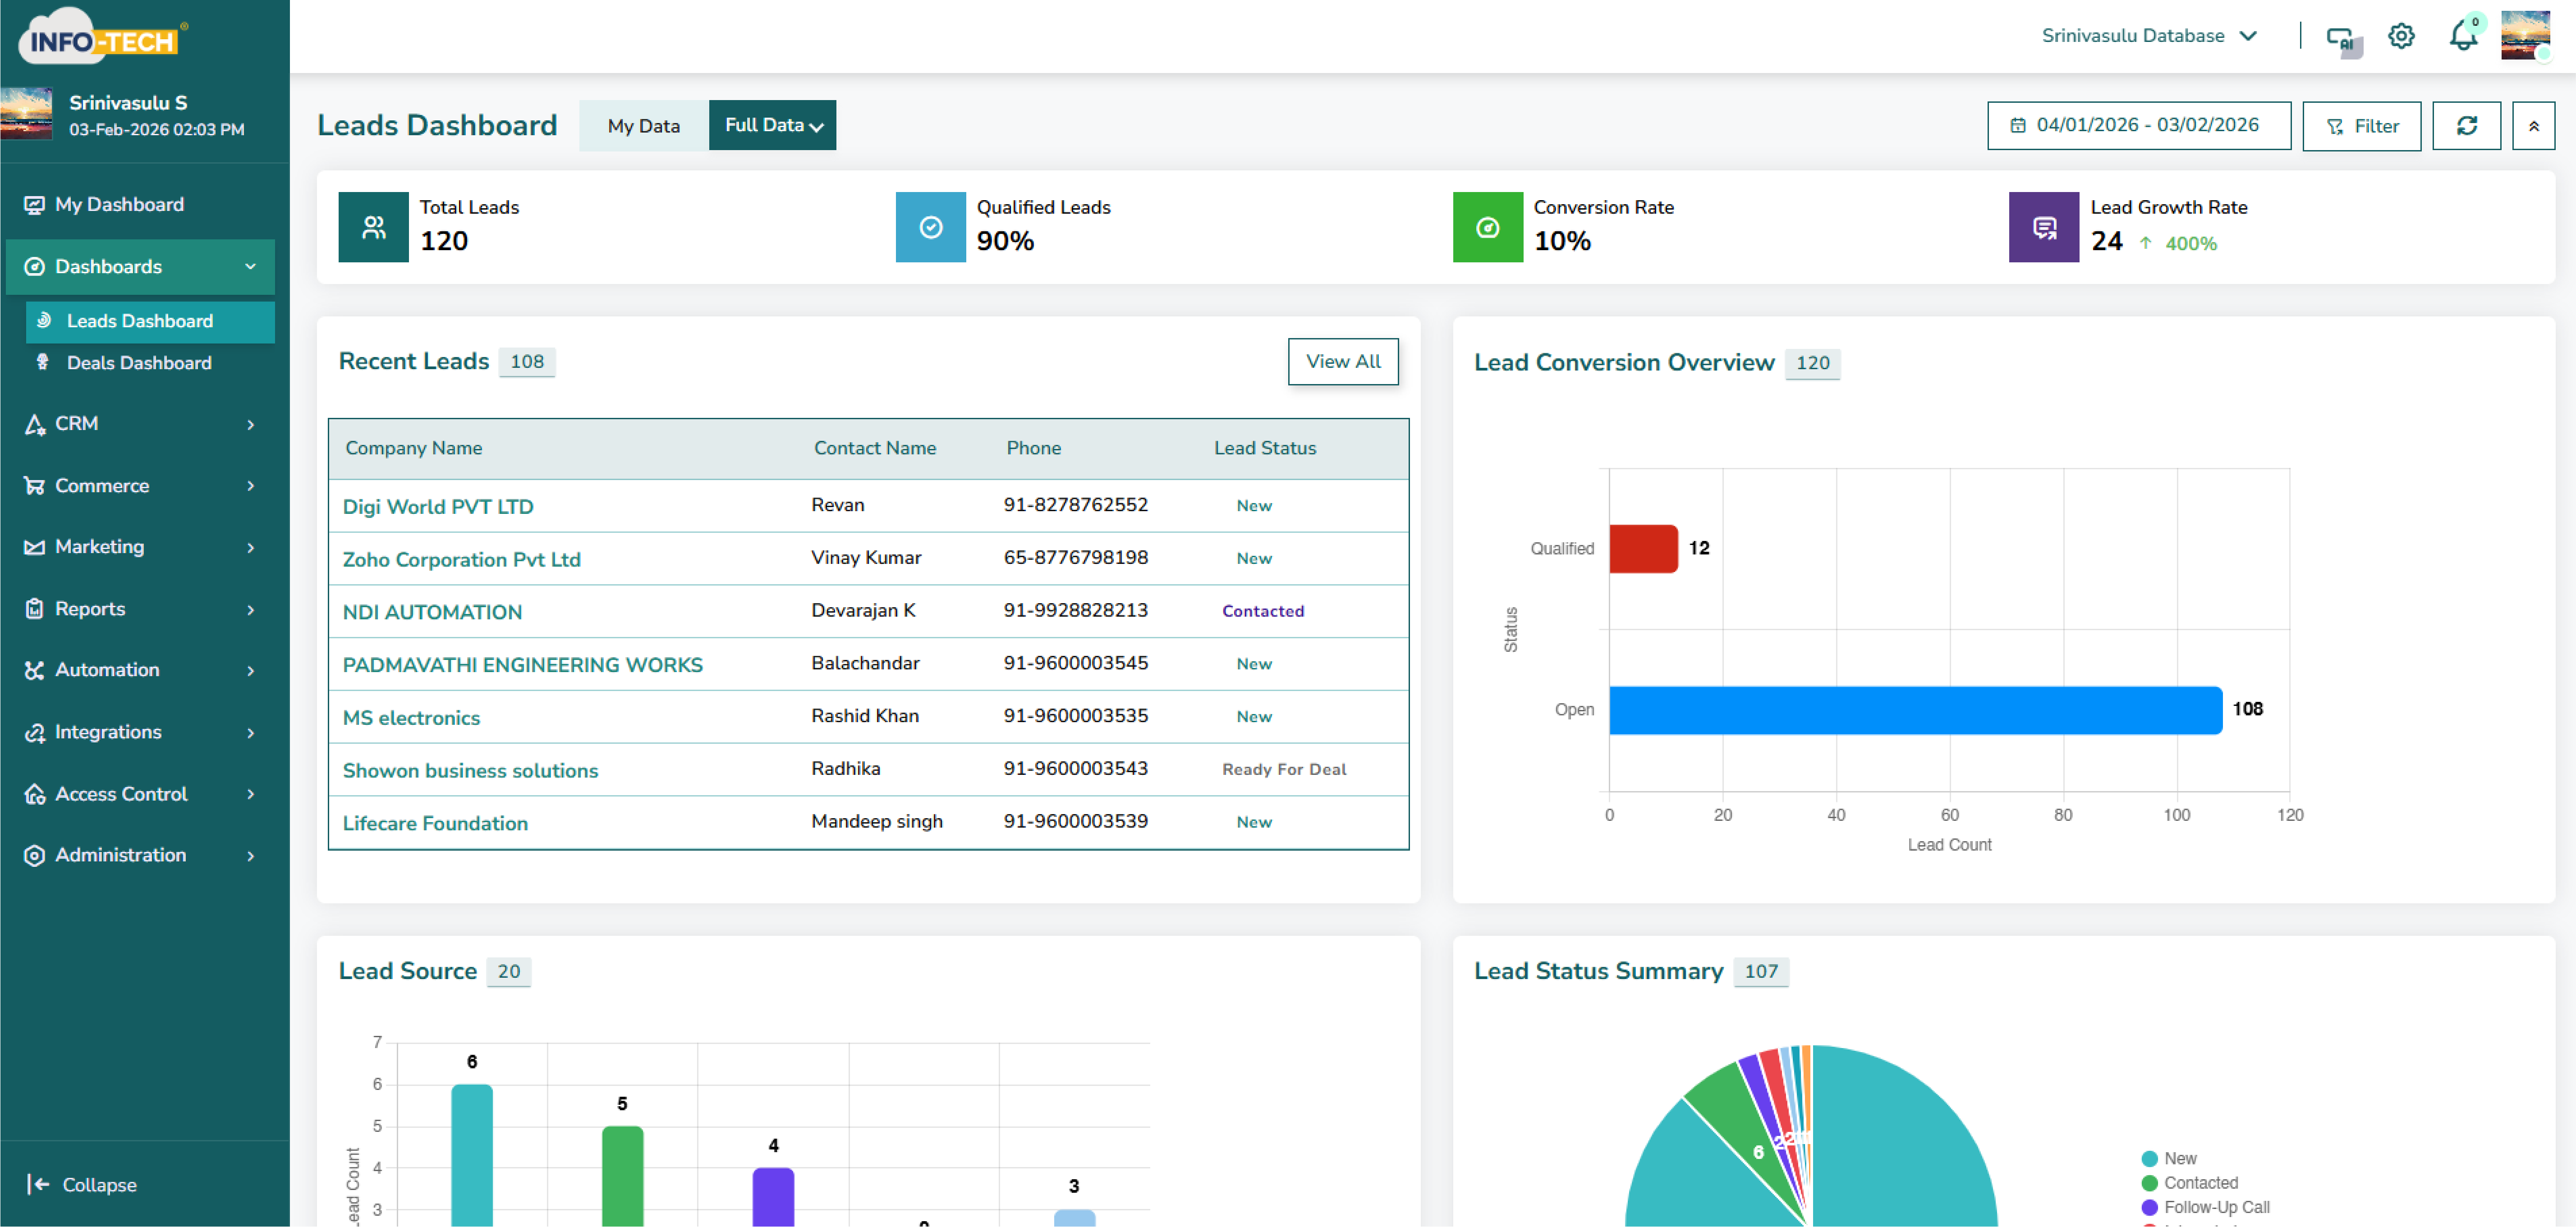Click View All recent leads button
This screenshot has height=1227, width=2576.
[1342, 361]
